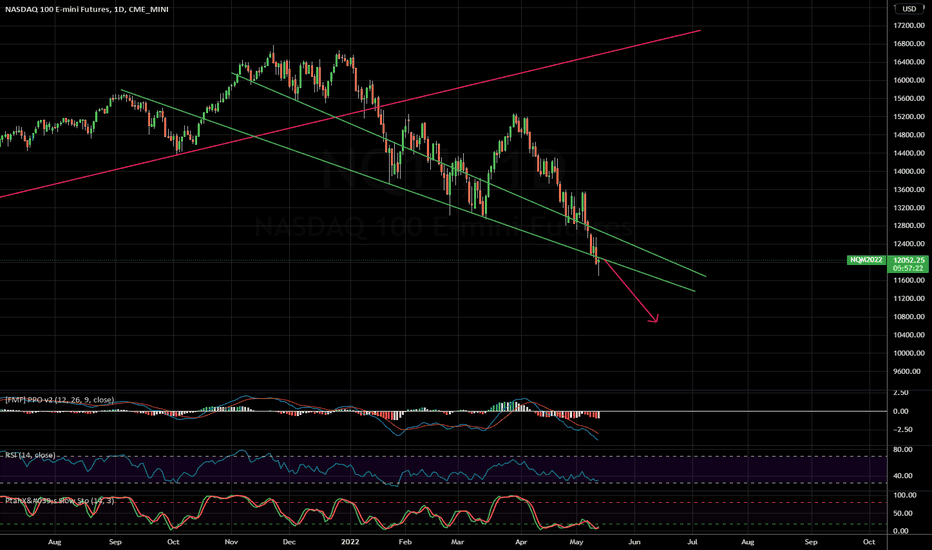Click the Apr label on time axis
The image size is (932, 550).
521,542
